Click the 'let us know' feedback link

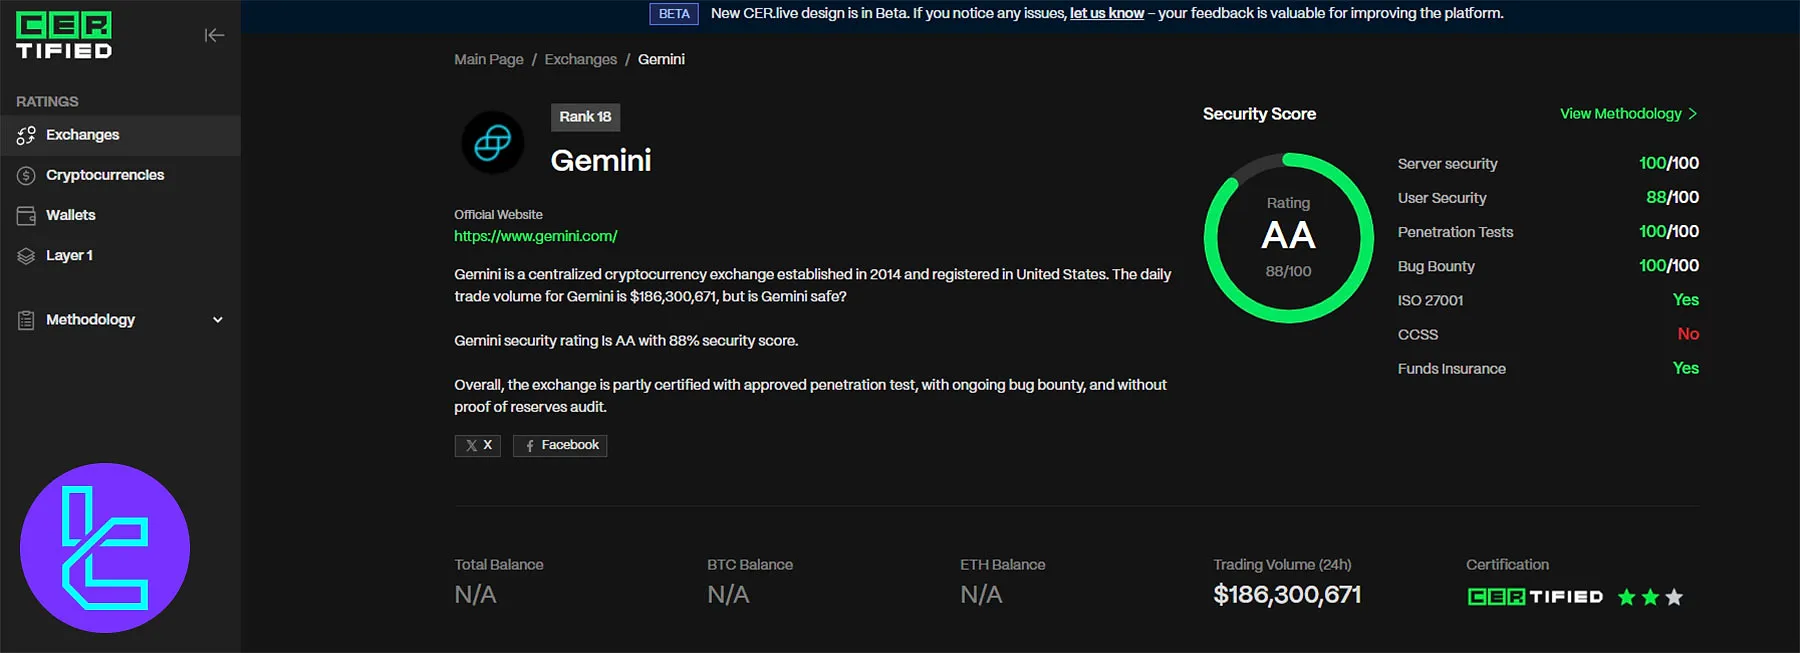(x=1107, y=13)
